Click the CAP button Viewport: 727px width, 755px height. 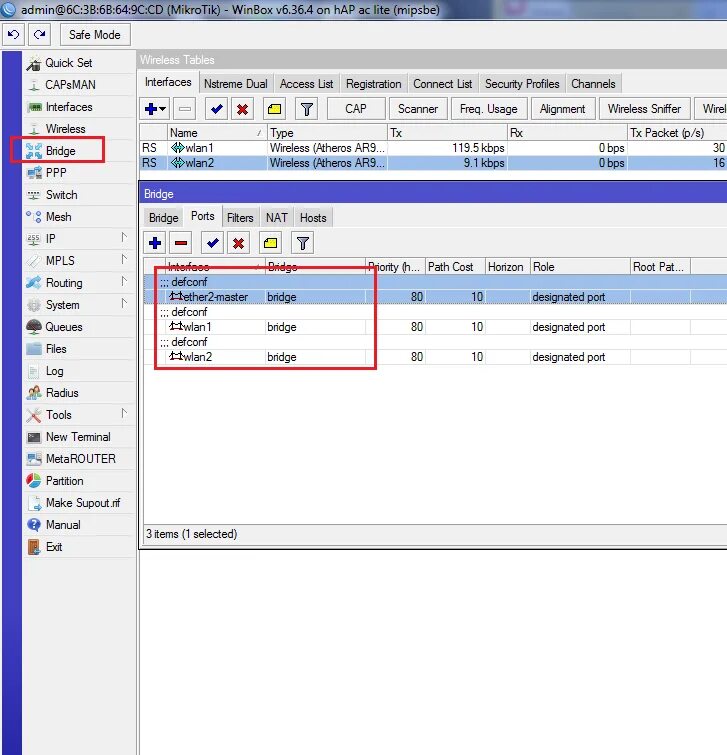356,109
